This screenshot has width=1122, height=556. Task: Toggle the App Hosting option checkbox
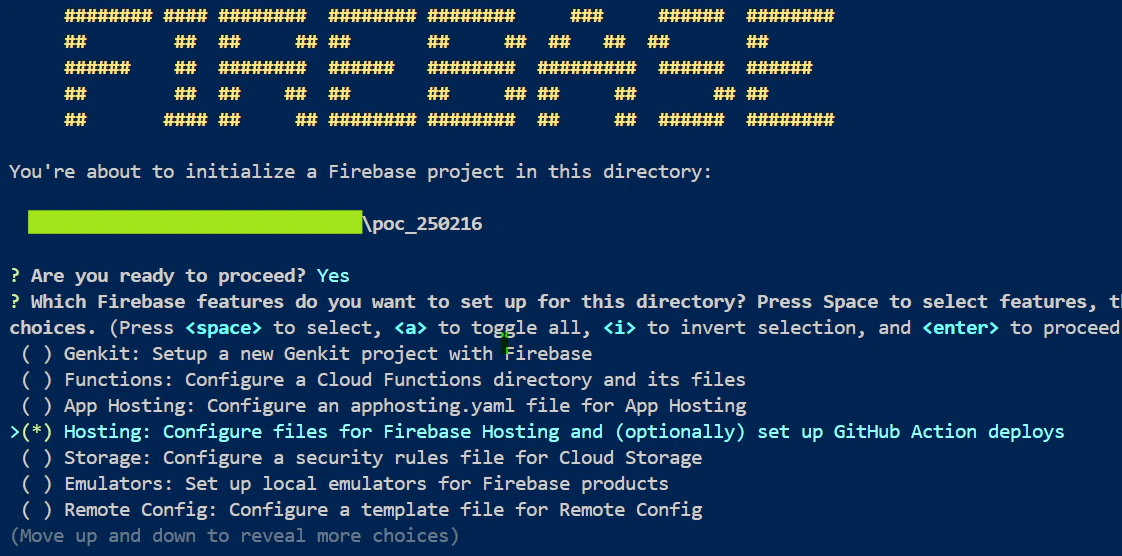(x=36, y=406)
